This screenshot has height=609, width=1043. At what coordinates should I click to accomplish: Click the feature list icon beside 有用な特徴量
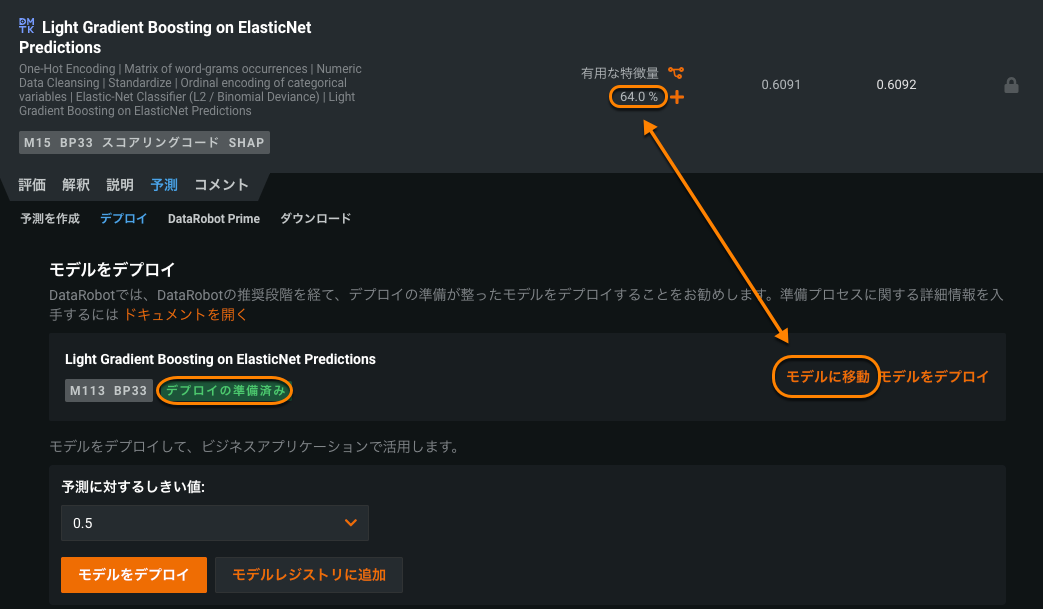click(x=677, y=73)
